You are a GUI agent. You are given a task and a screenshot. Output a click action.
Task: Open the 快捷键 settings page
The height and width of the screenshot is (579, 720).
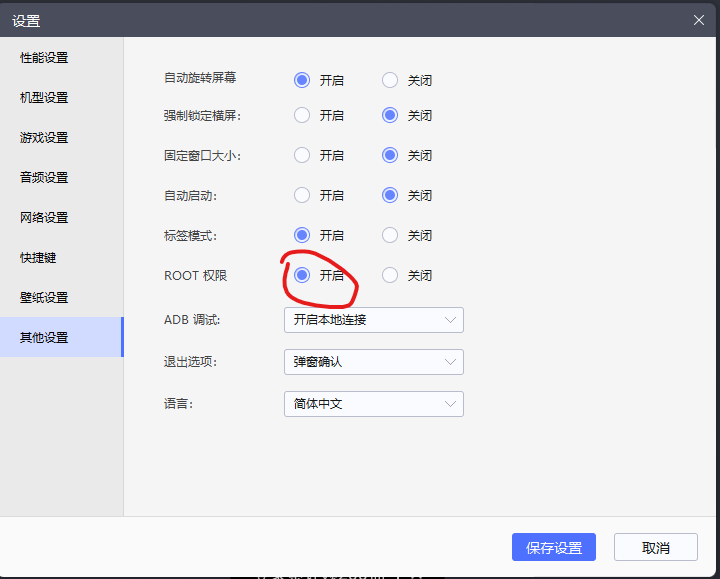click(x=39, y=258)
